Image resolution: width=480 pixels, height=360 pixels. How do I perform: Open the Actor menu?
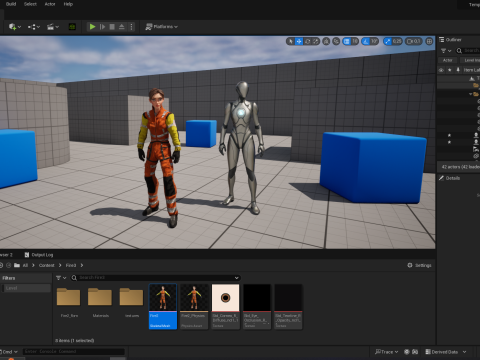click(x=50, y=4)
